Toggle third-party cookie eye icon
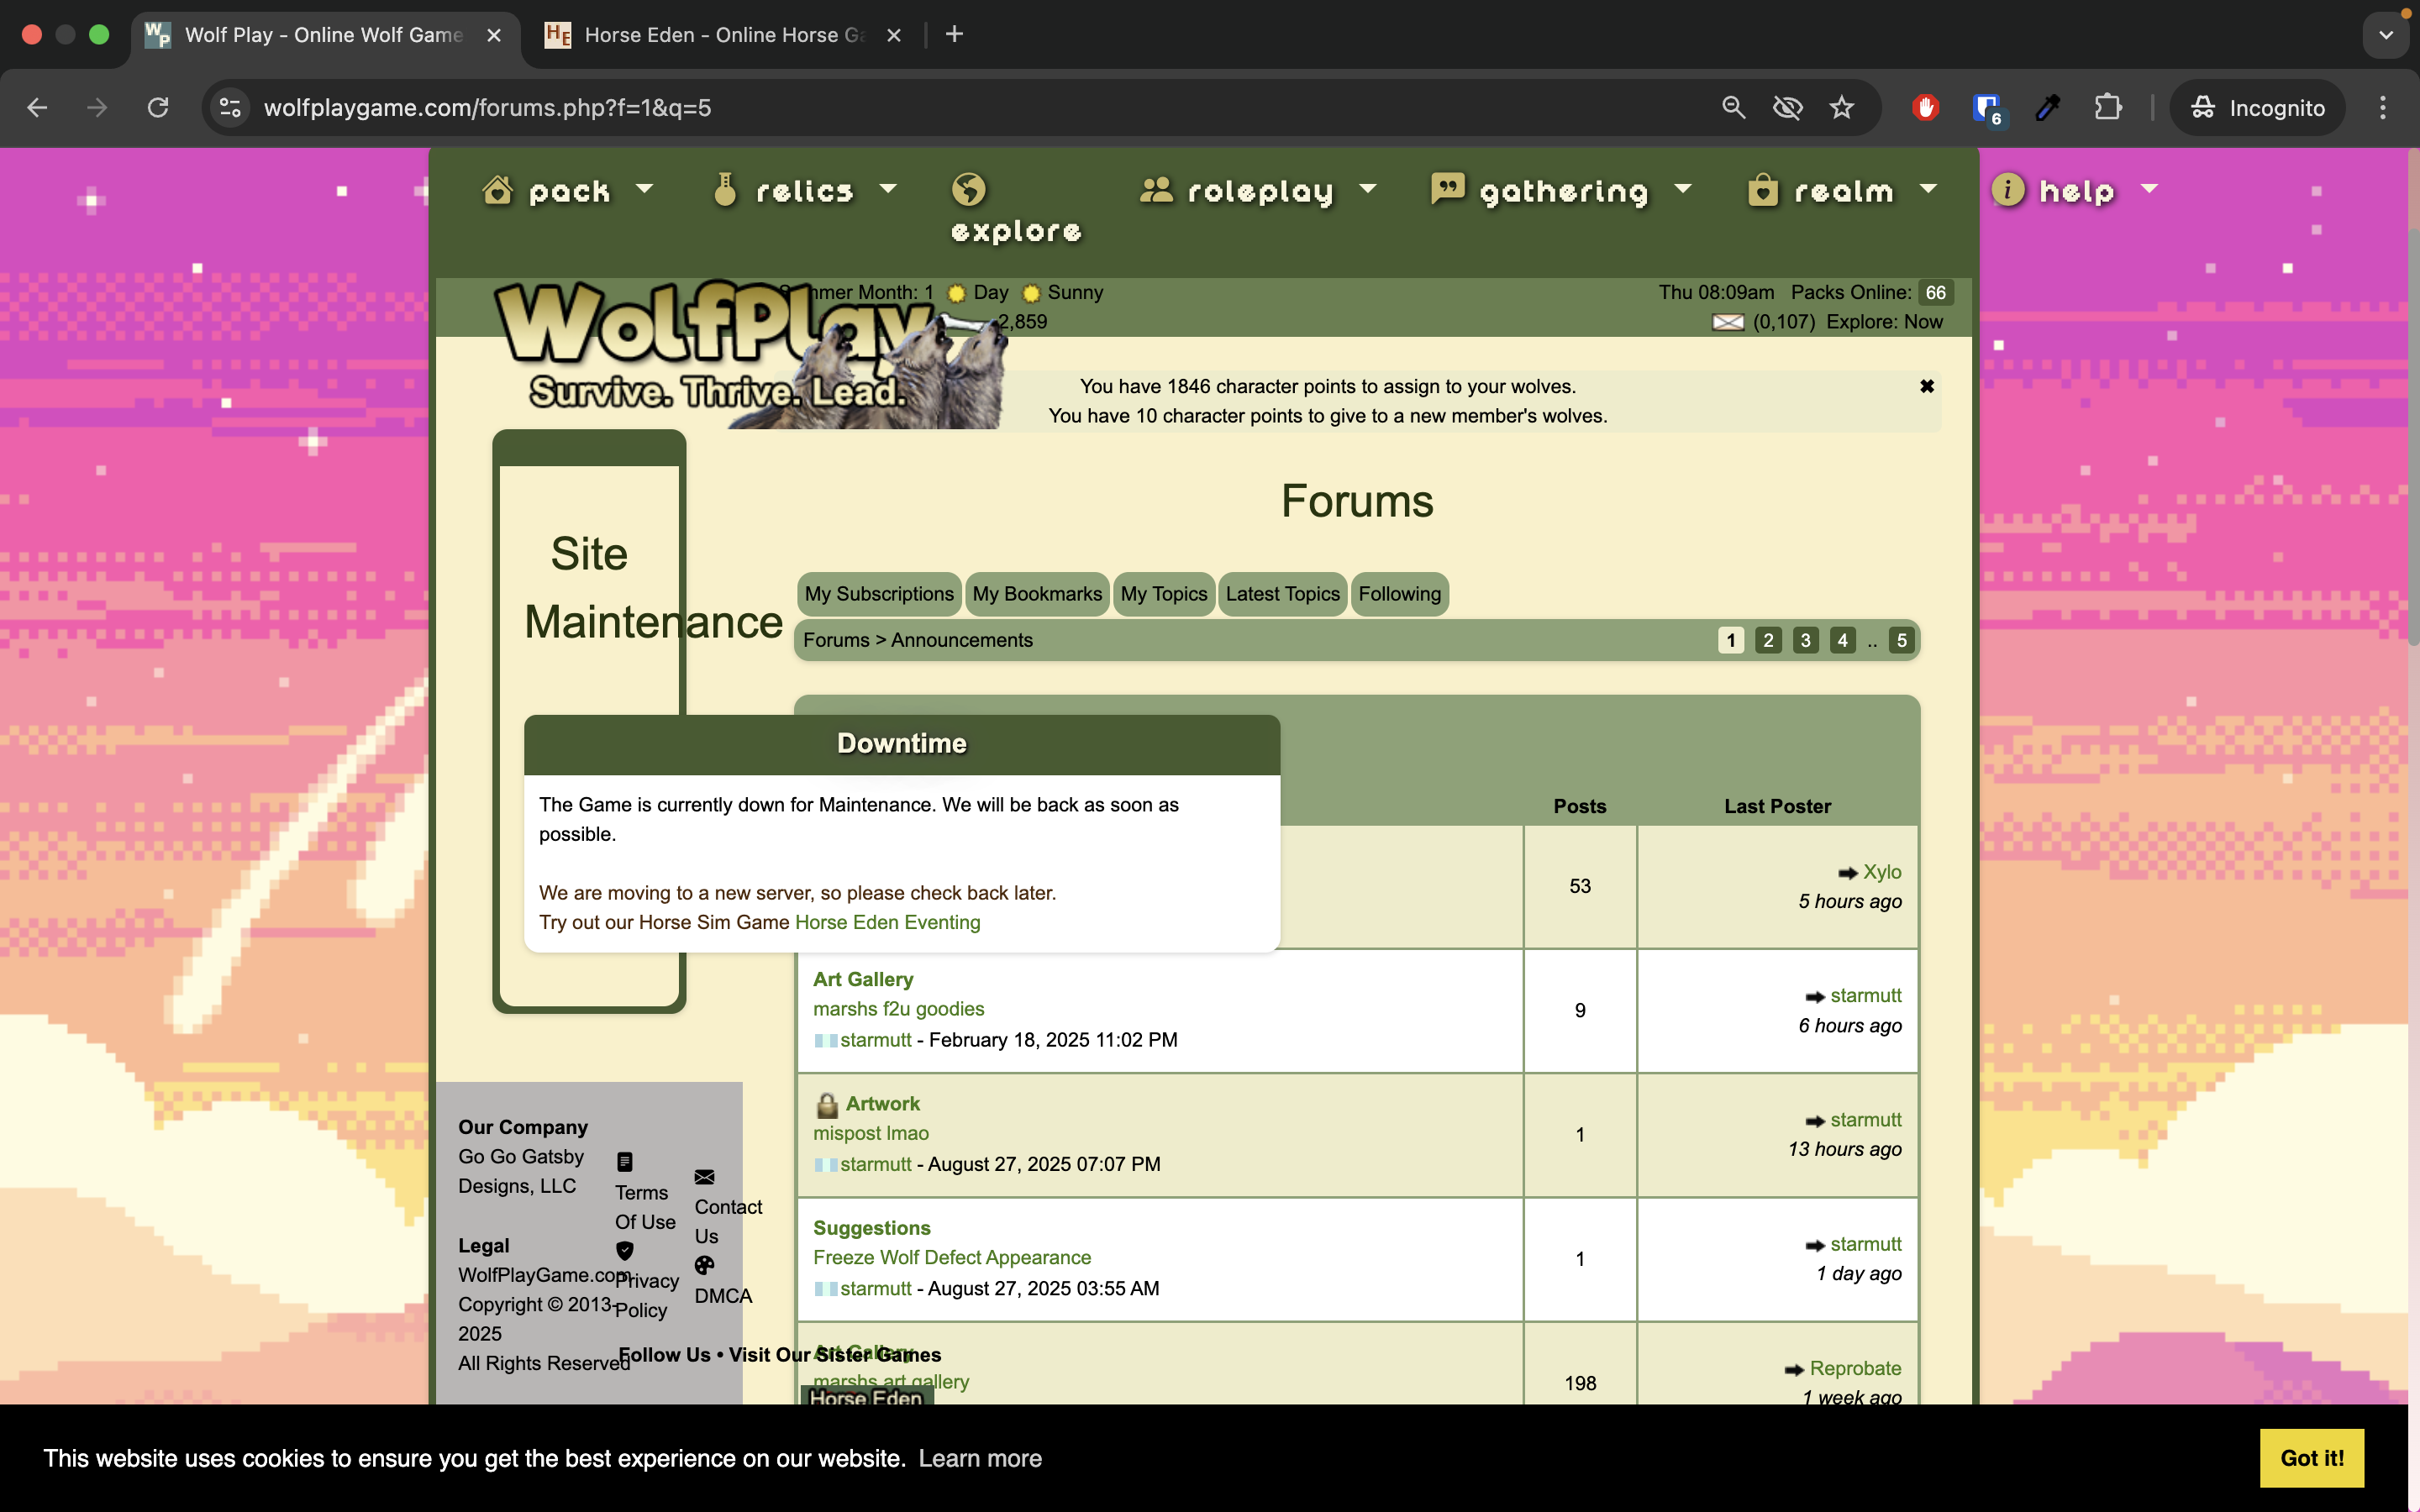 tap(1787, 107)
